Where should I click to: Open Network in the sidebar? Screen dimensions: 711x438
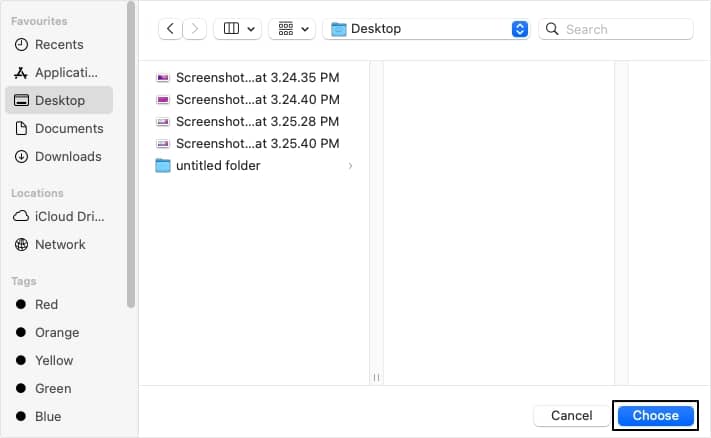click(x=59, y=244)
